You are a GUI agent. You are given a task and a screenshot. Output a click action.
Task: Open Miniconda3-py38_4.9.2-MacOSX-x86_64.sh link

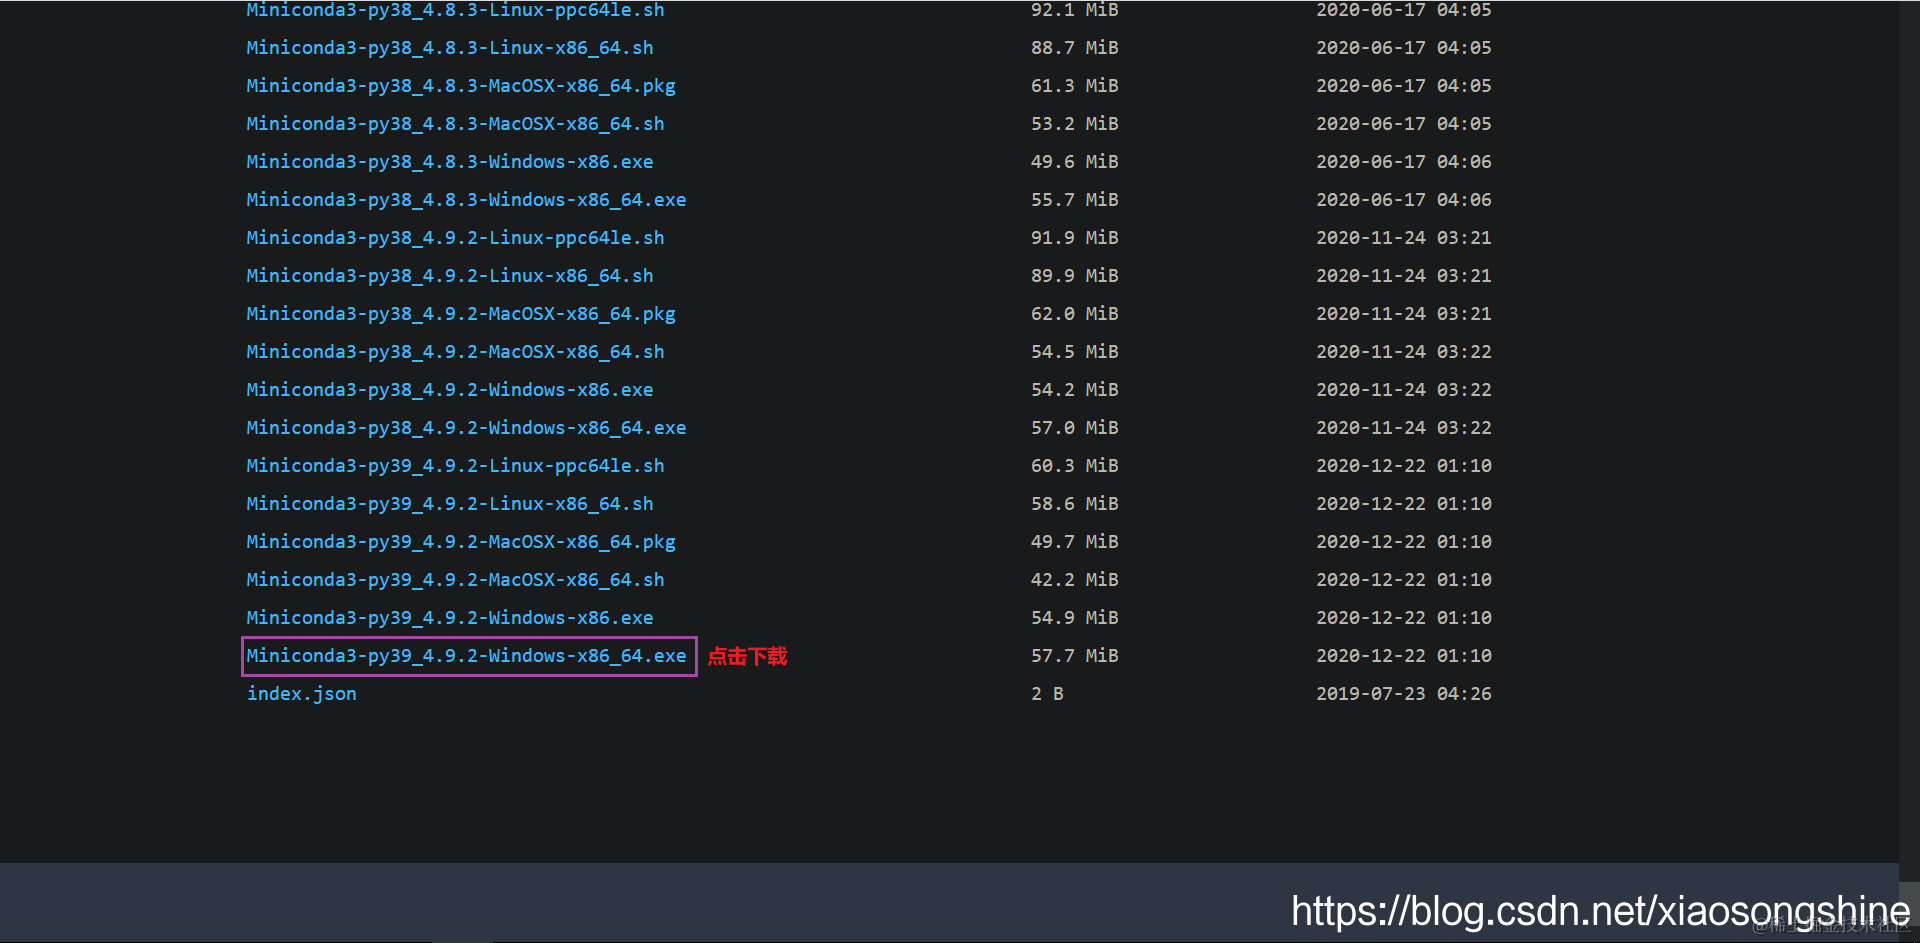[455, 352]
